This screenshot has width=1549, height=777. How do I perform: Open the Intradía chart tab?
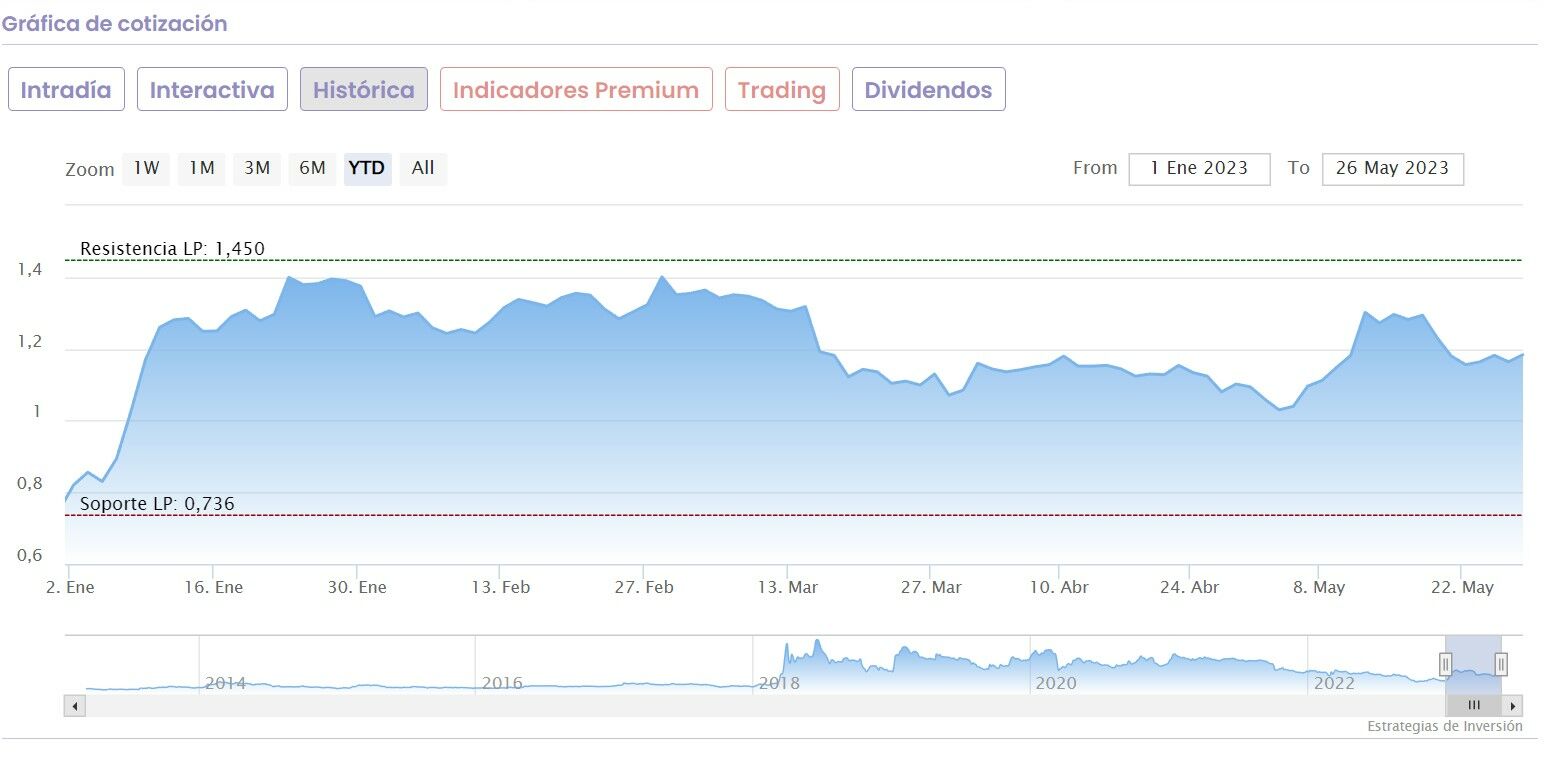point(66,90)
